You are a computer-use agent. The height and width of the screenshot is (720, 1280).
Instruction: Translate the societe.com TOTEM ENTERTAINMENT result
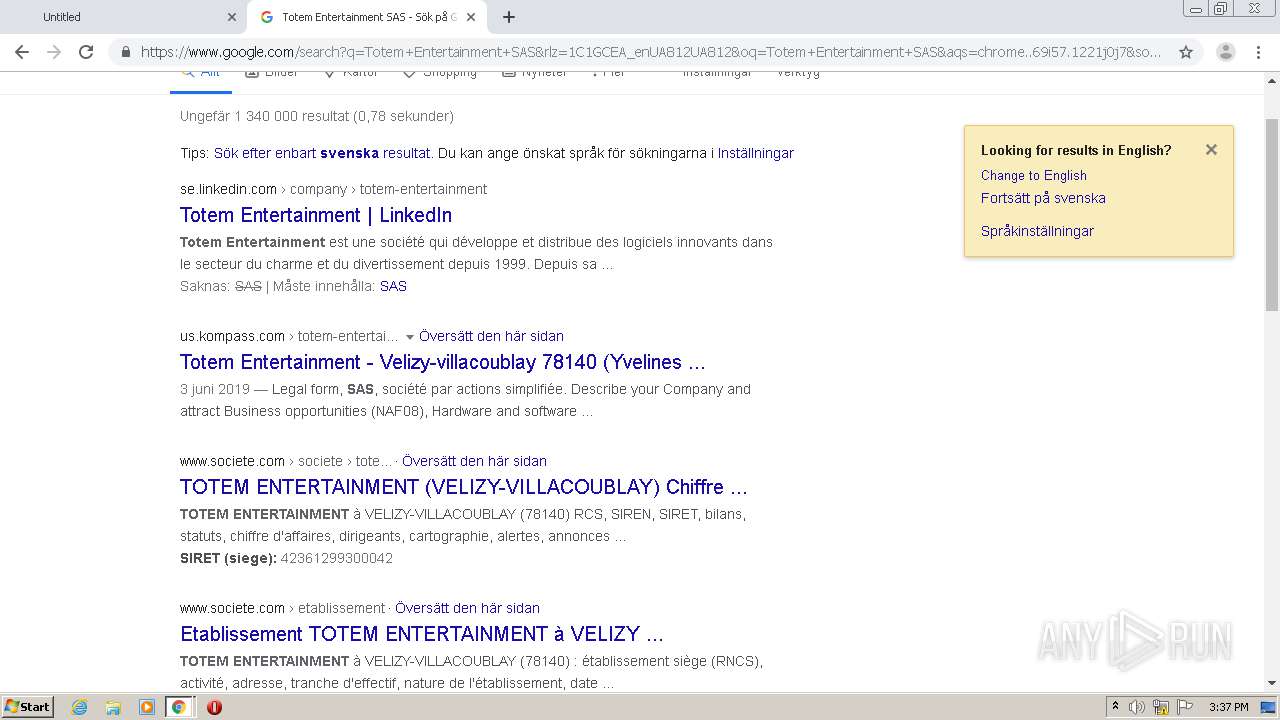(x=474, y=461)
